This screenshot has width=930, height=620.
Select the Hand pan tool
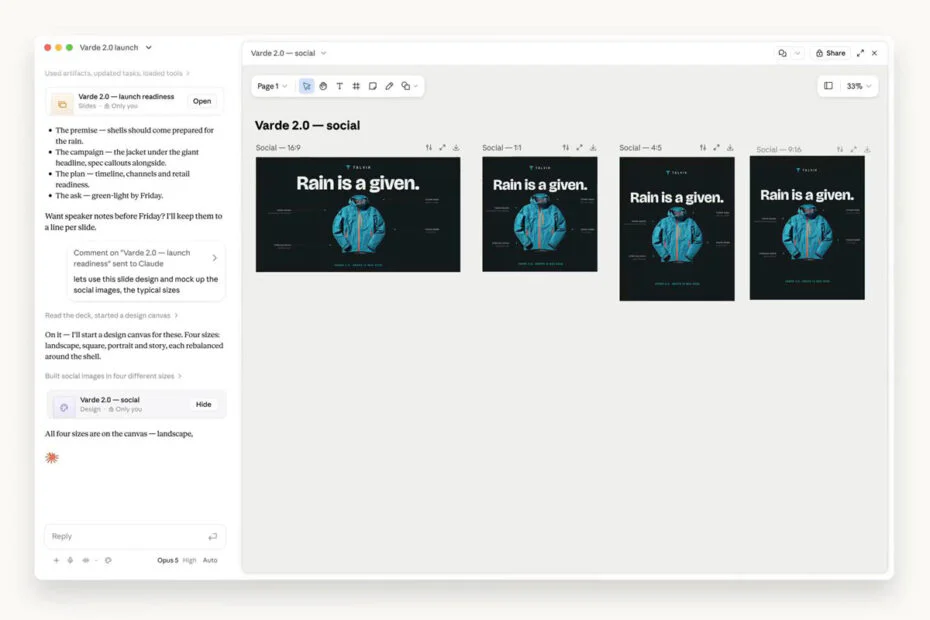323,86
